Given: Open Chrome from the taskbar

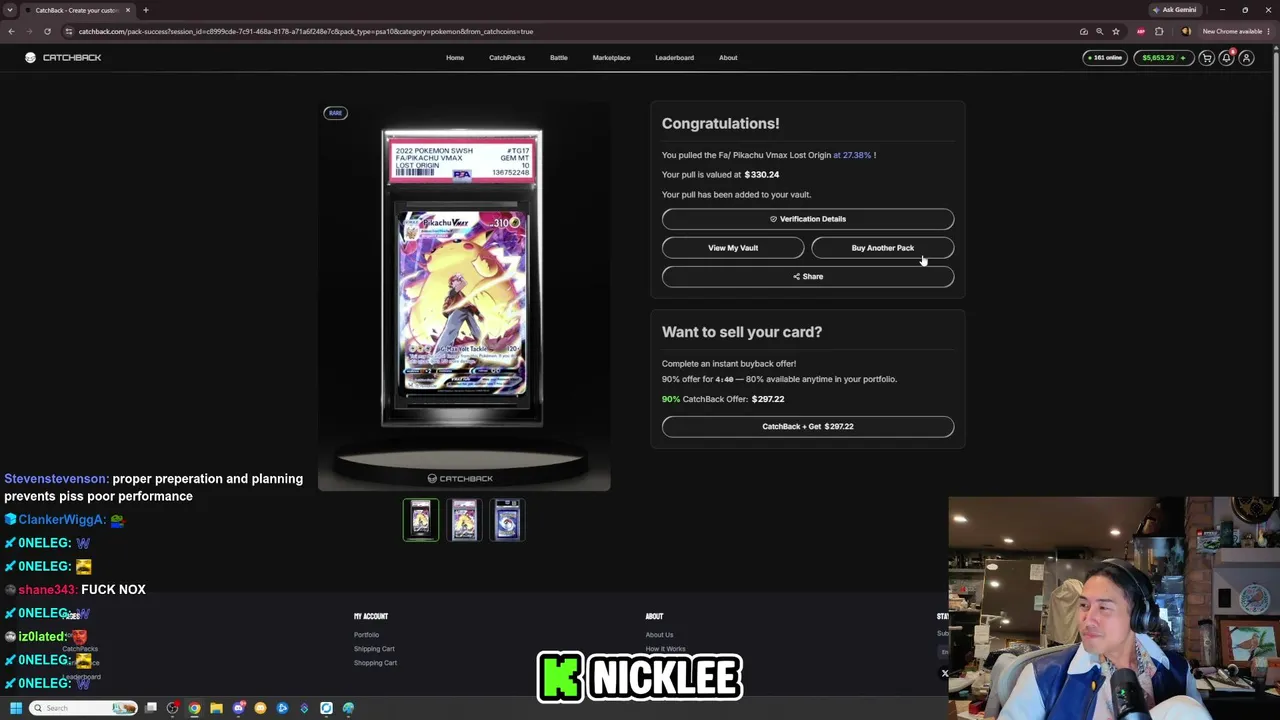Looking at the screenshot, I should [x=194, y=708].
